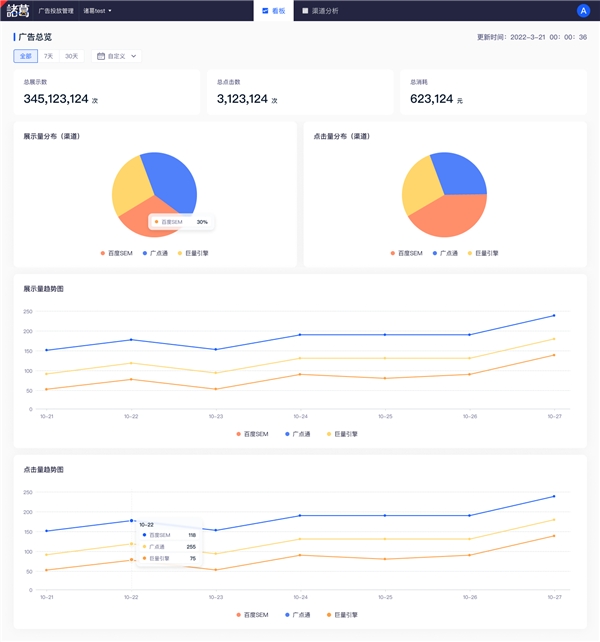The width and height of the screenshot is (600, 642).
Task: Select the 7天 time filter
Action: pos(48,57)
